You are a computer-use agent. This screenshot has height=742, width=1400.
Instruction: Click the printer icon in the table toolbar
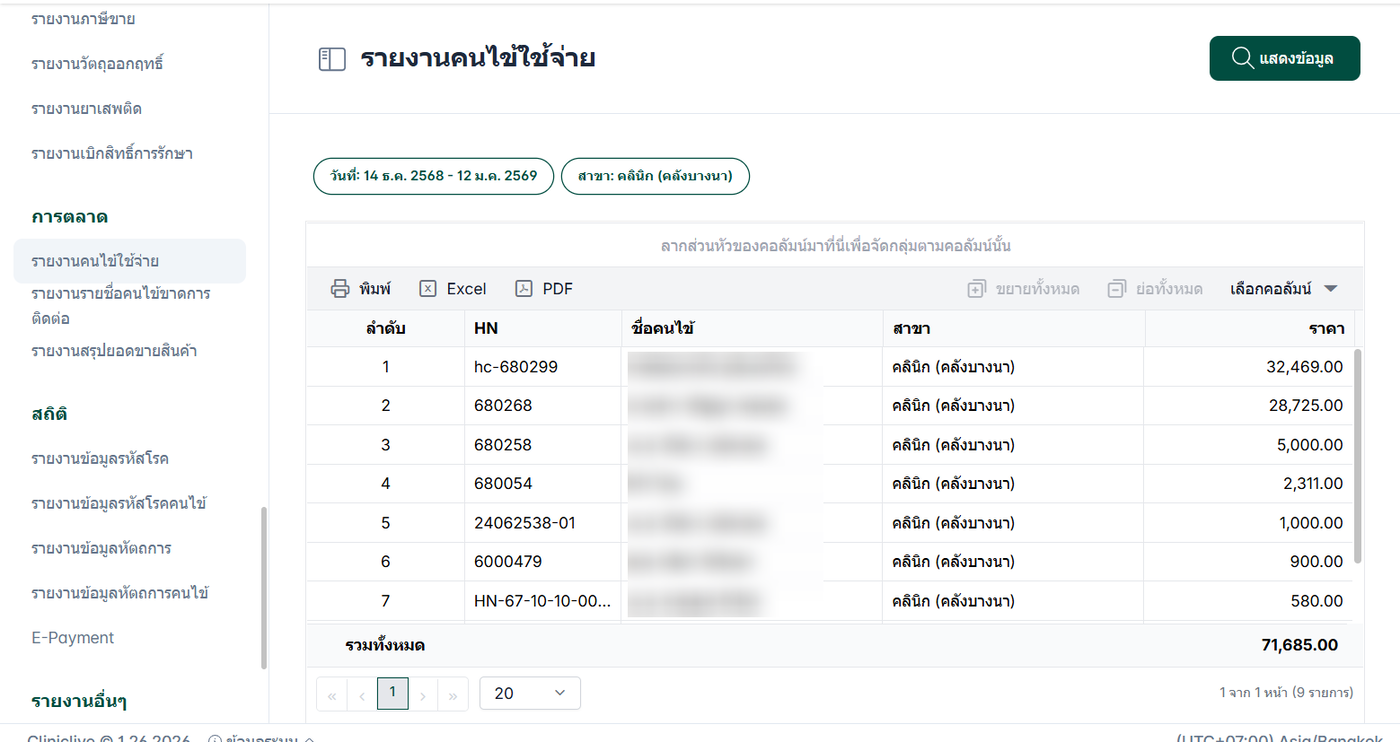(340, 289)
